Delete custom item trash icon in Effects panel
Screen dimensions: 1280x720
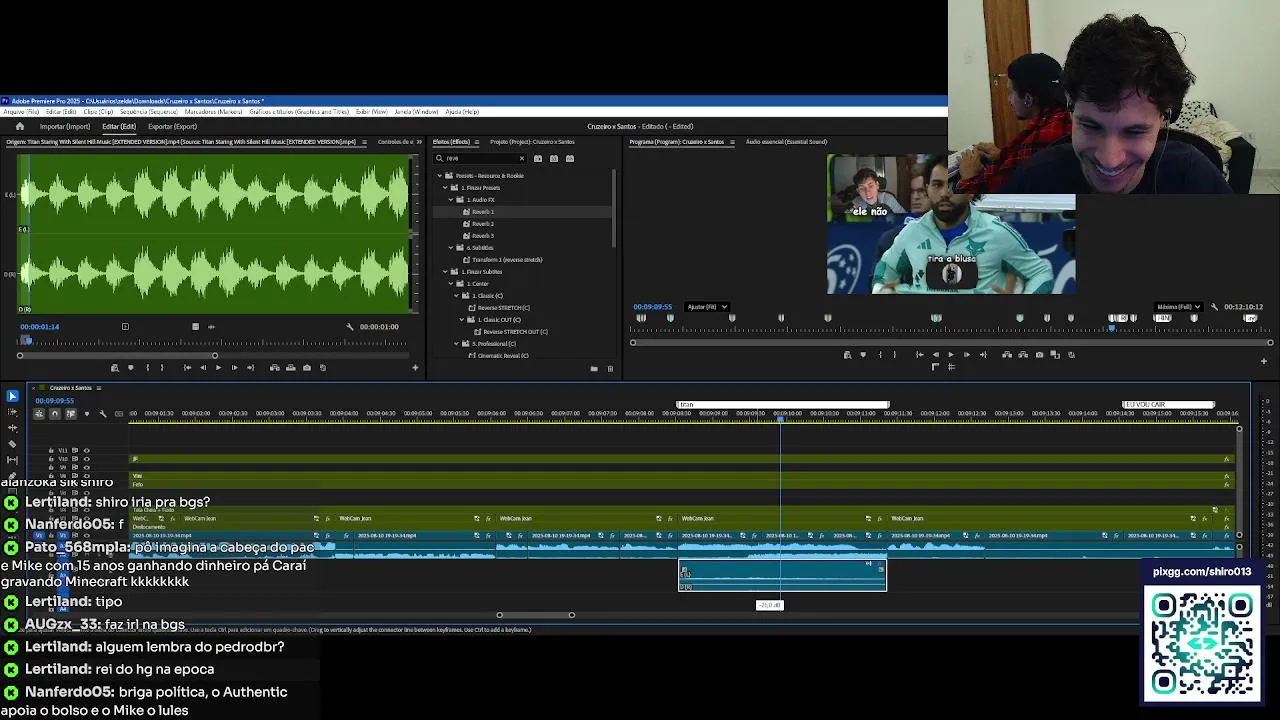click(610, 369)
